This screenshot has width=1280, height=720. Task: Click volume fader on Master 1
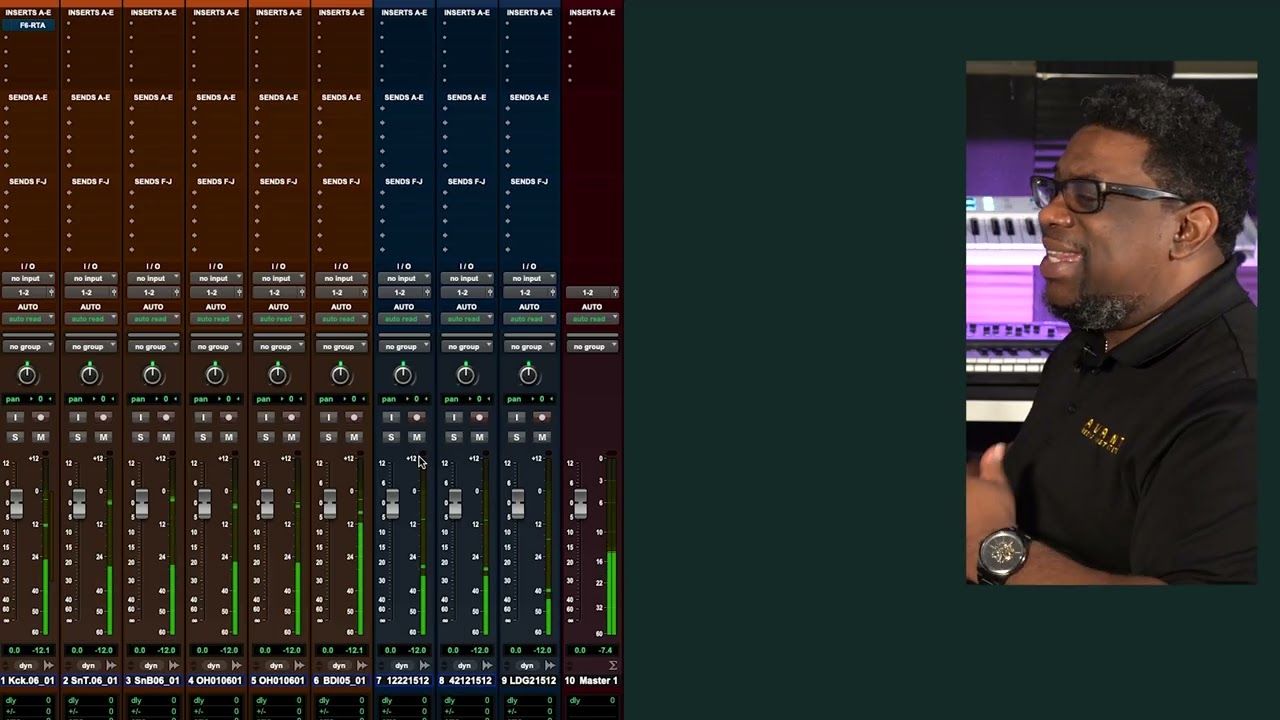click(x=580, y=503)
